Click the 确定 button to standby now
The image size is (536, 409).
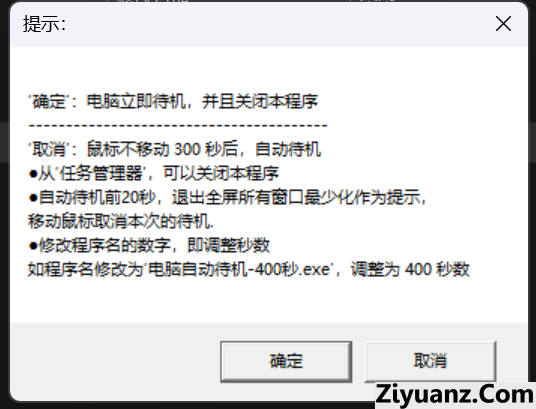[x=286, y=361]
